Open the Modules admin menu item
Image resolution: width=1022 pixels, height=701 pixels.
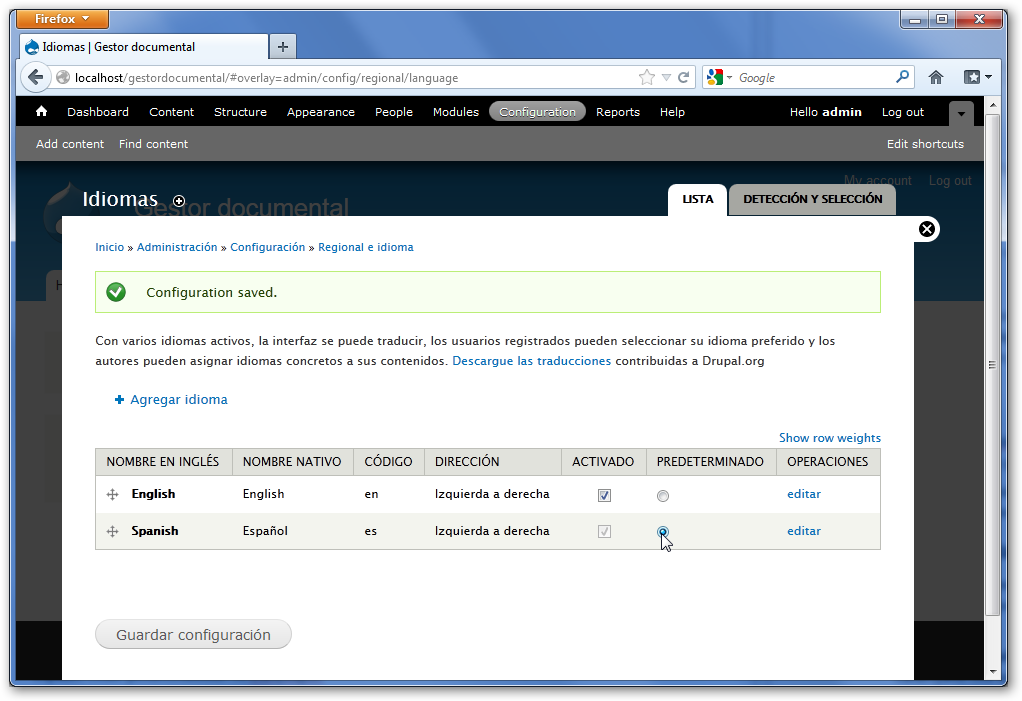(455, 112)
